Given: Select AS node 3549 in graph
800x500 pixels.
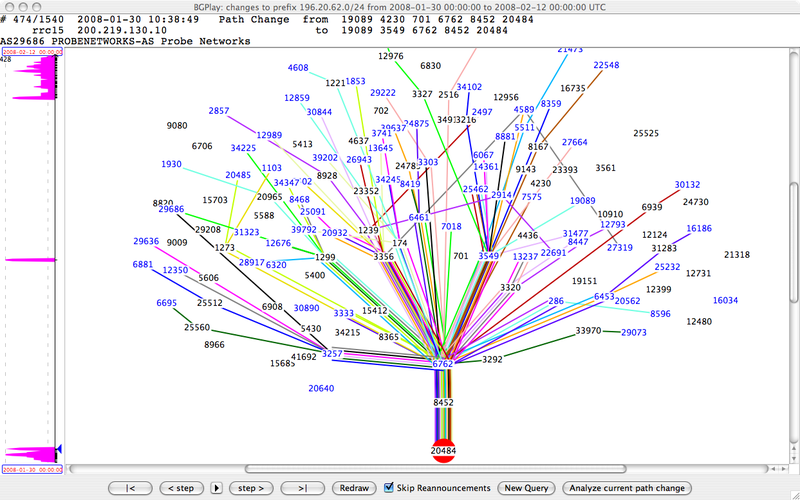Looking at the screenshot, I should [x=488, y=256].
